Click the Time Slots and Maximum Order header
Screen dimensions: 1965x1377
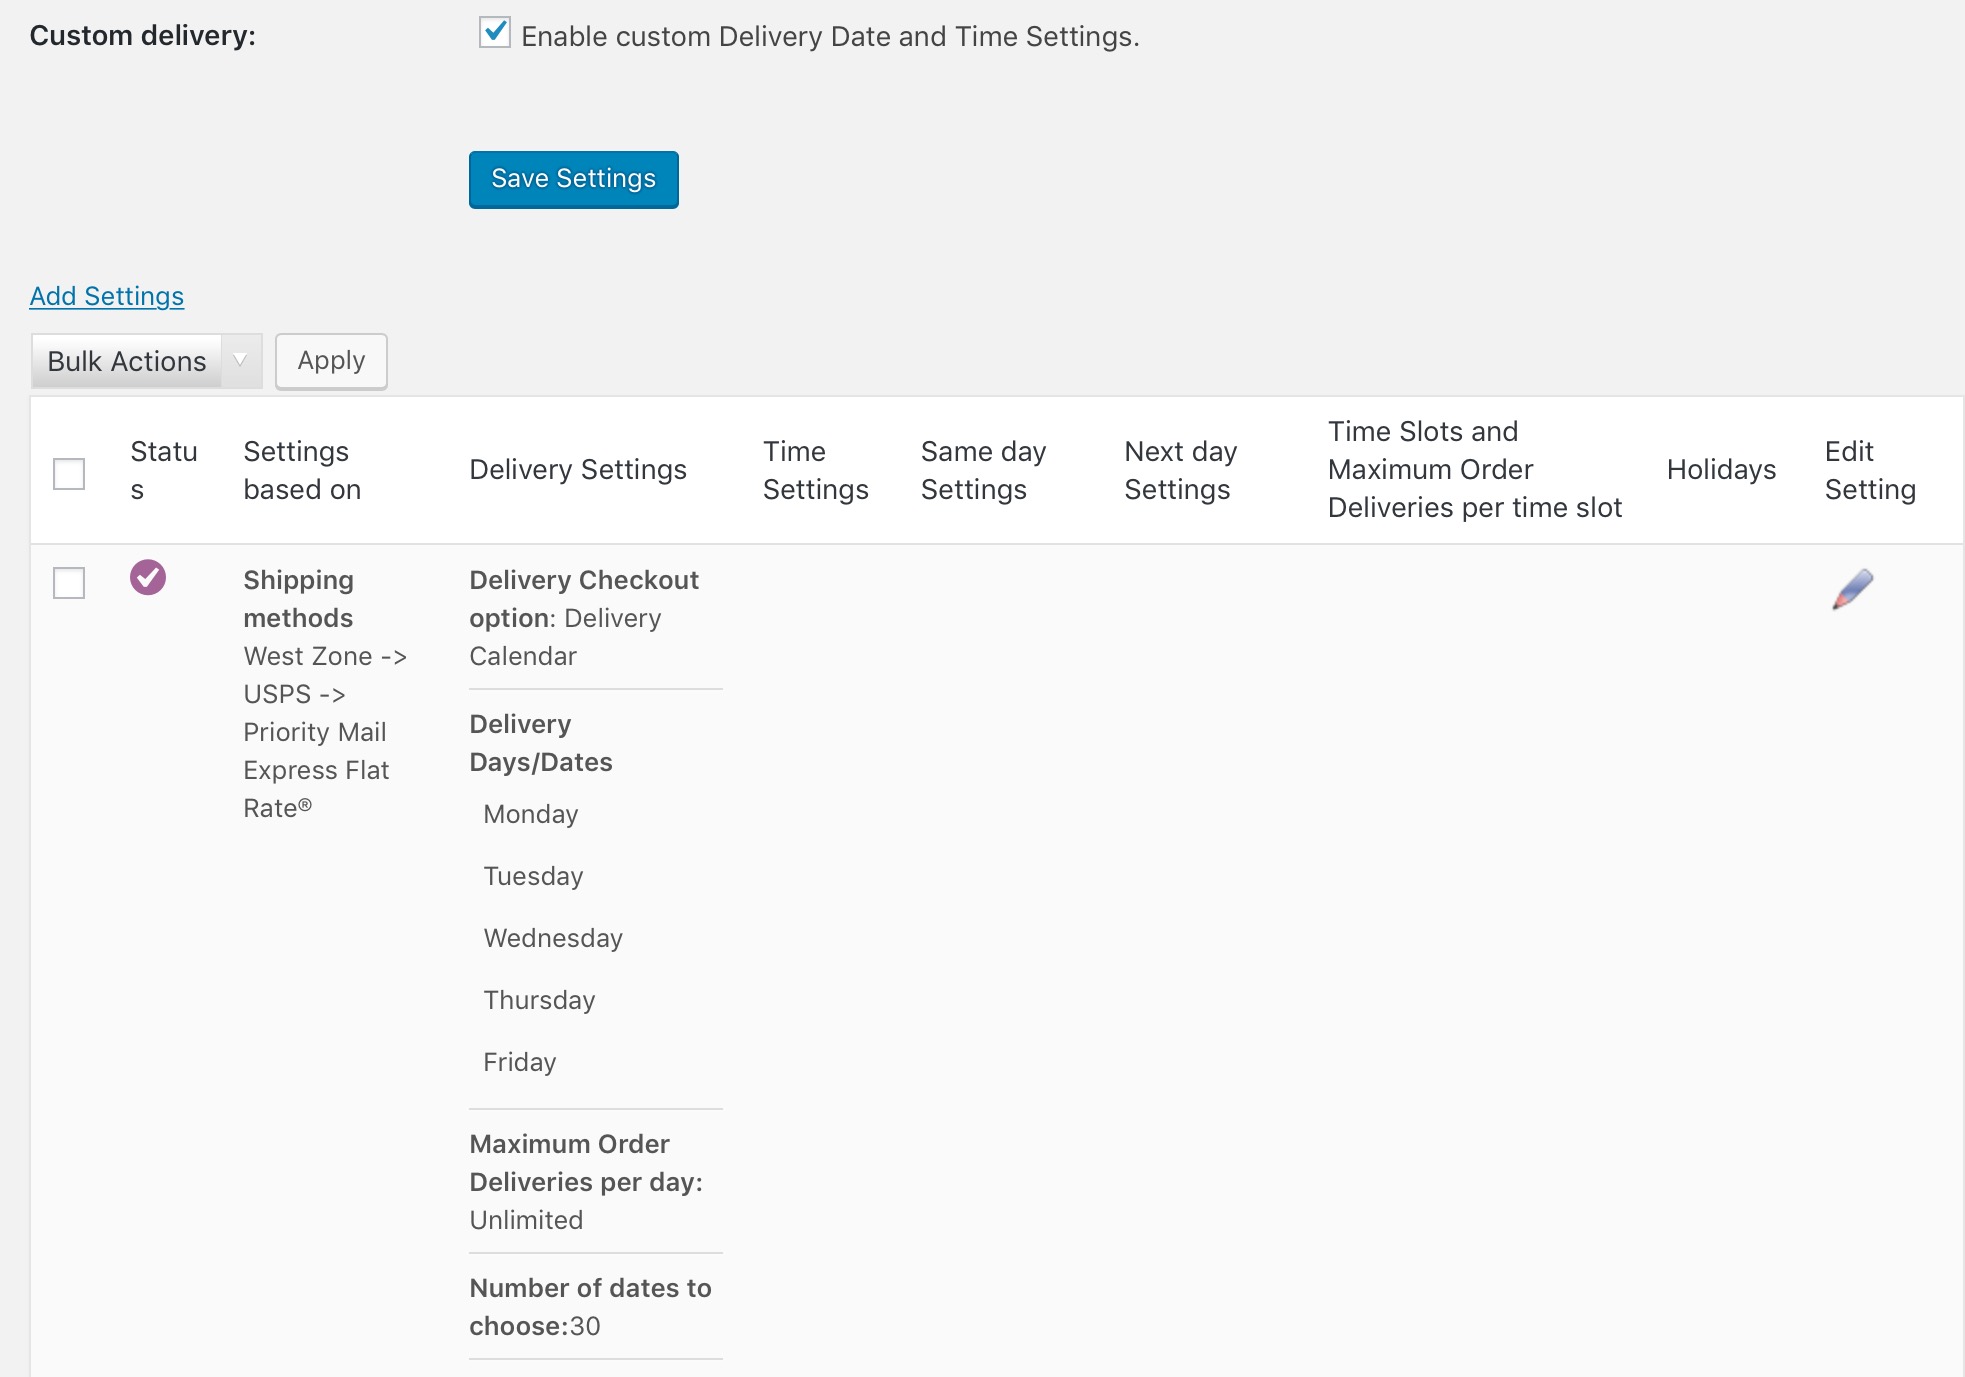point(1473,470)
